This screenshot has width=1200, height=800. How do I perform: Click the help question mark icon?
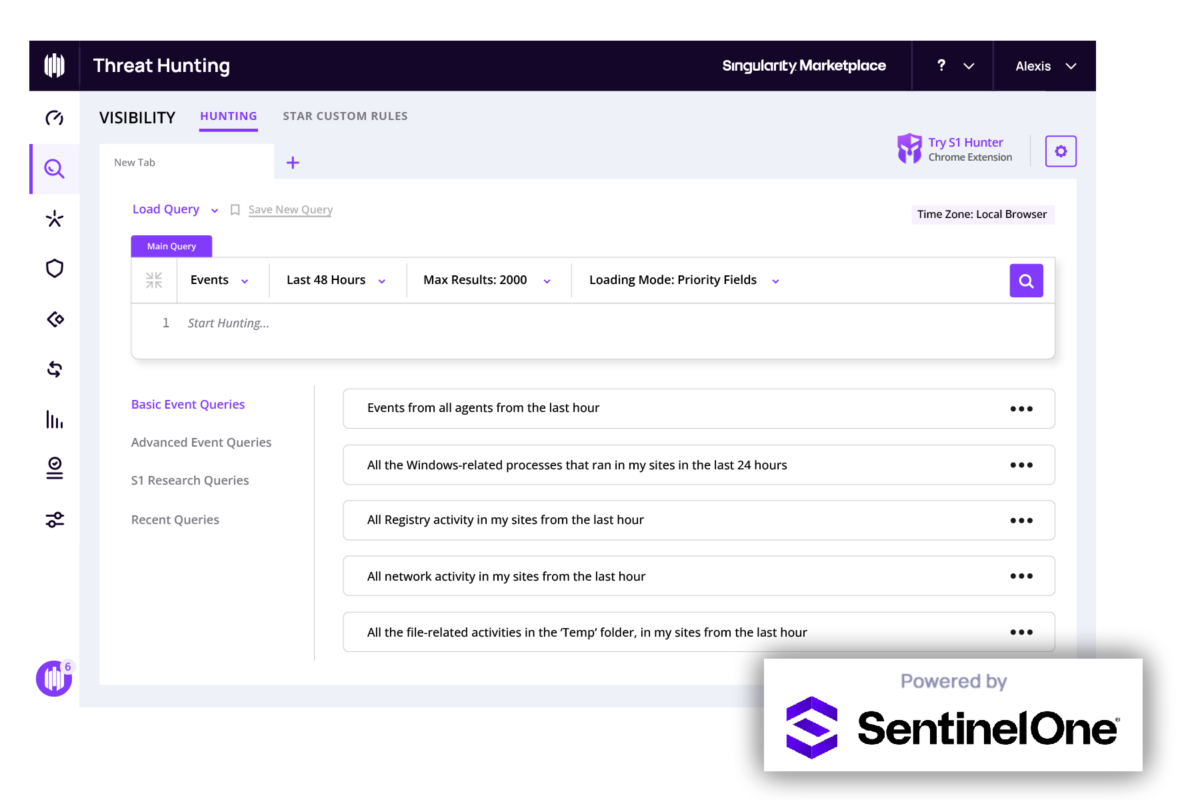941,66
